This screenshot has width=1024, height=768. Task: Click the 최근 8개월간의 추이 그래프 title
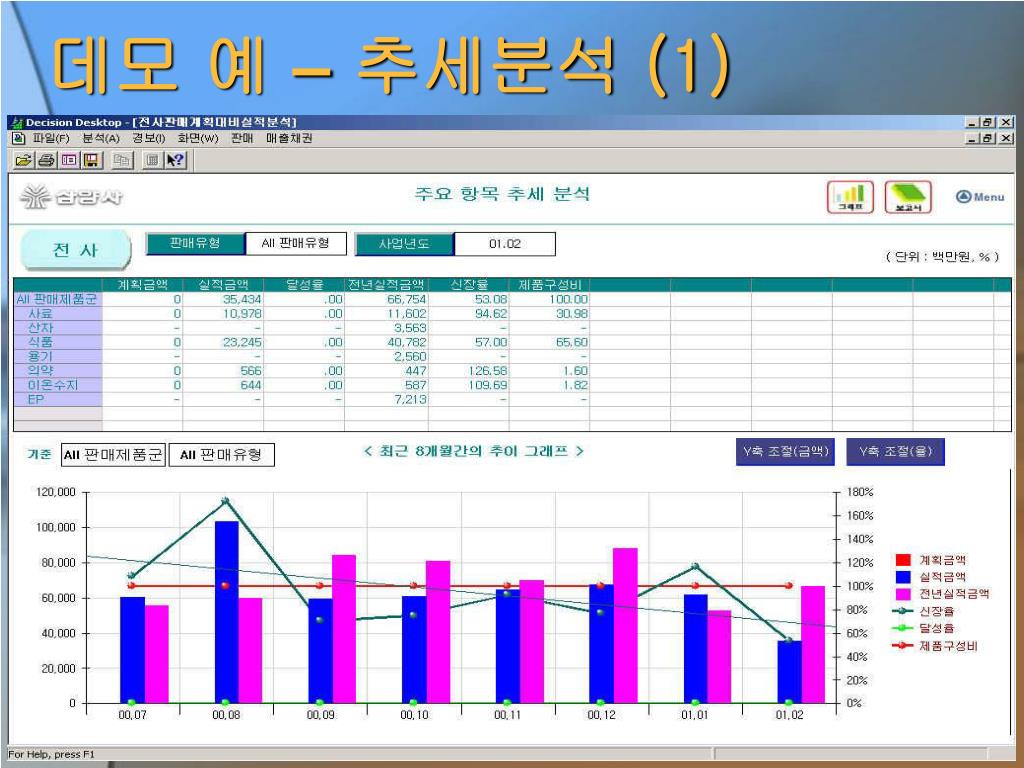click(x=473, y=451)
